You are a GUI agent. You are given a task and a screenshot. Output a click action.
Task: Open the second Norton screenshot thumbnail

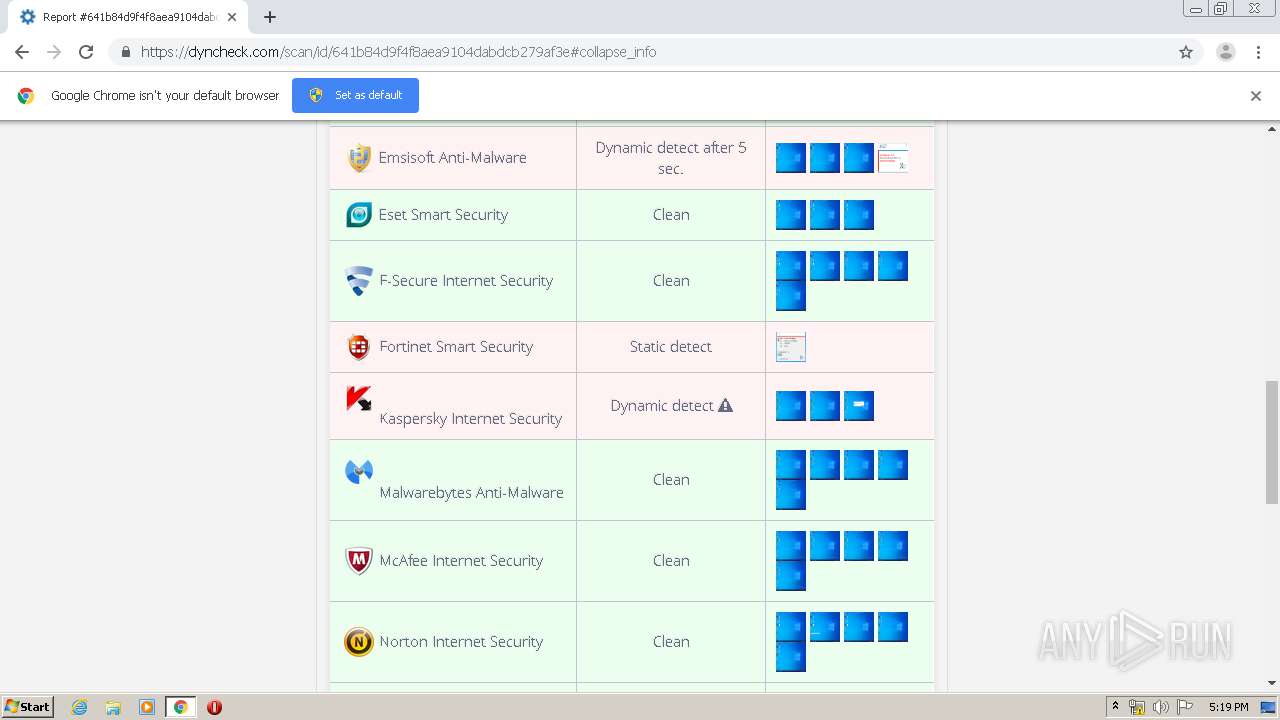[x=825, y=627]
